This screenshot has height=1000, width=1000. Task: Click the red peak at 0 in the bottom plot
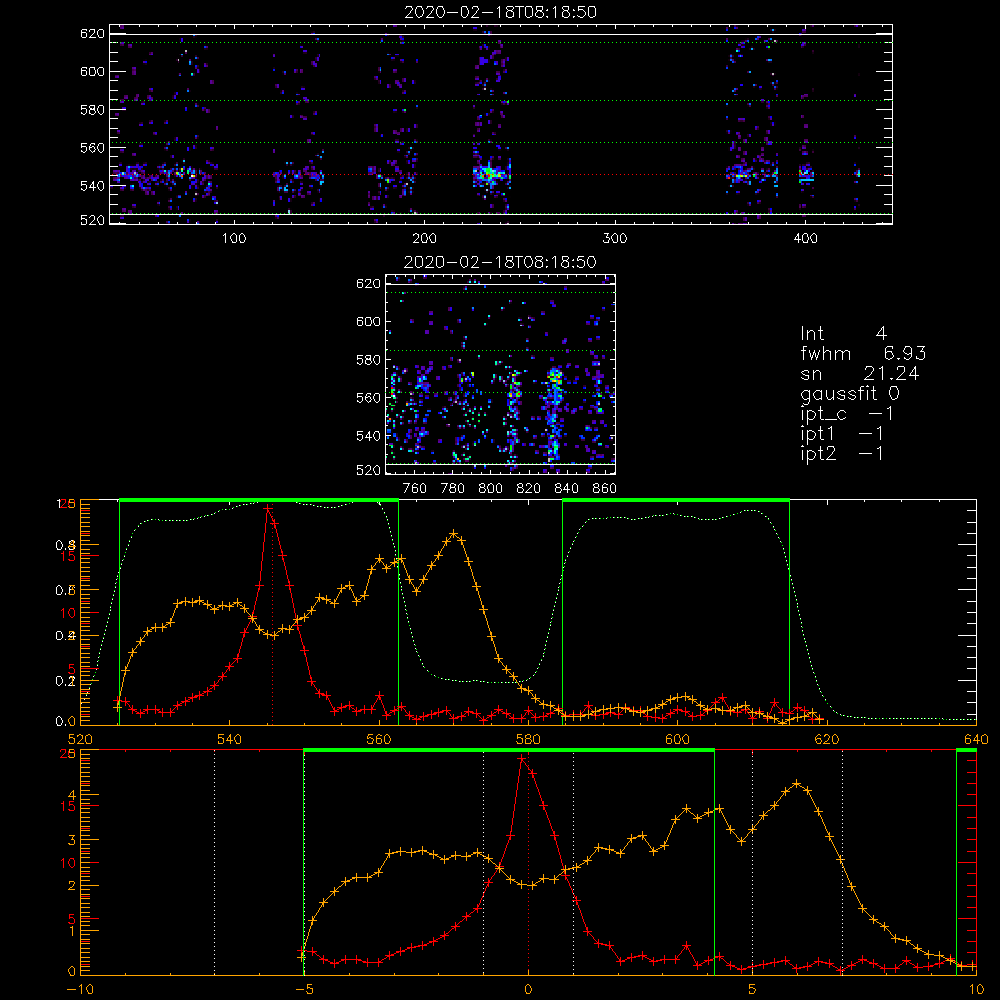click(x=522, y=758)
